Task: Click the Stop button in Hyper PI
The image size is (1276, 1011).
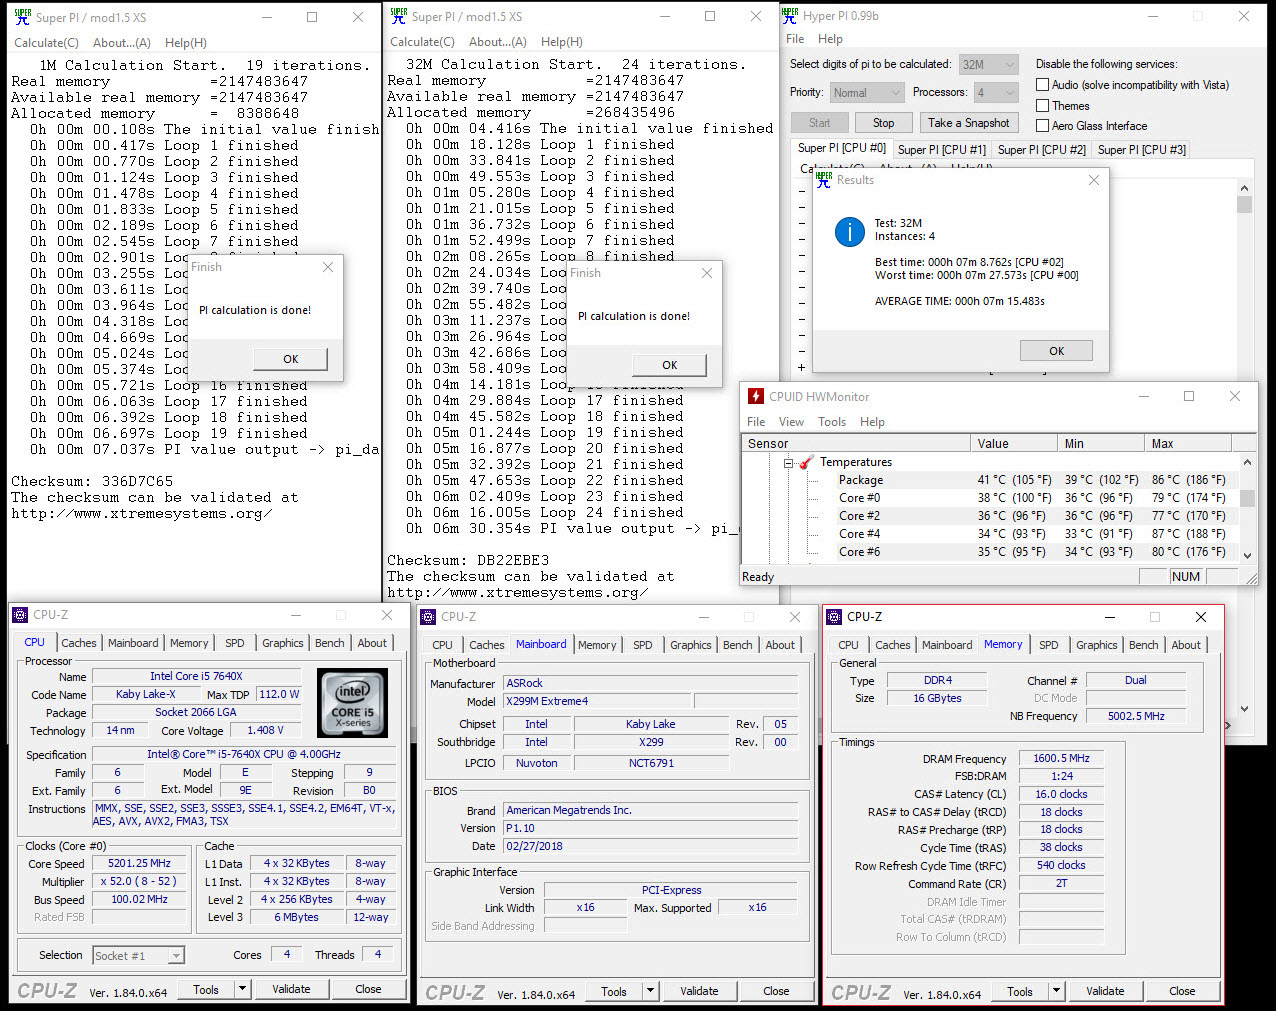Action: tap(883, 123)
